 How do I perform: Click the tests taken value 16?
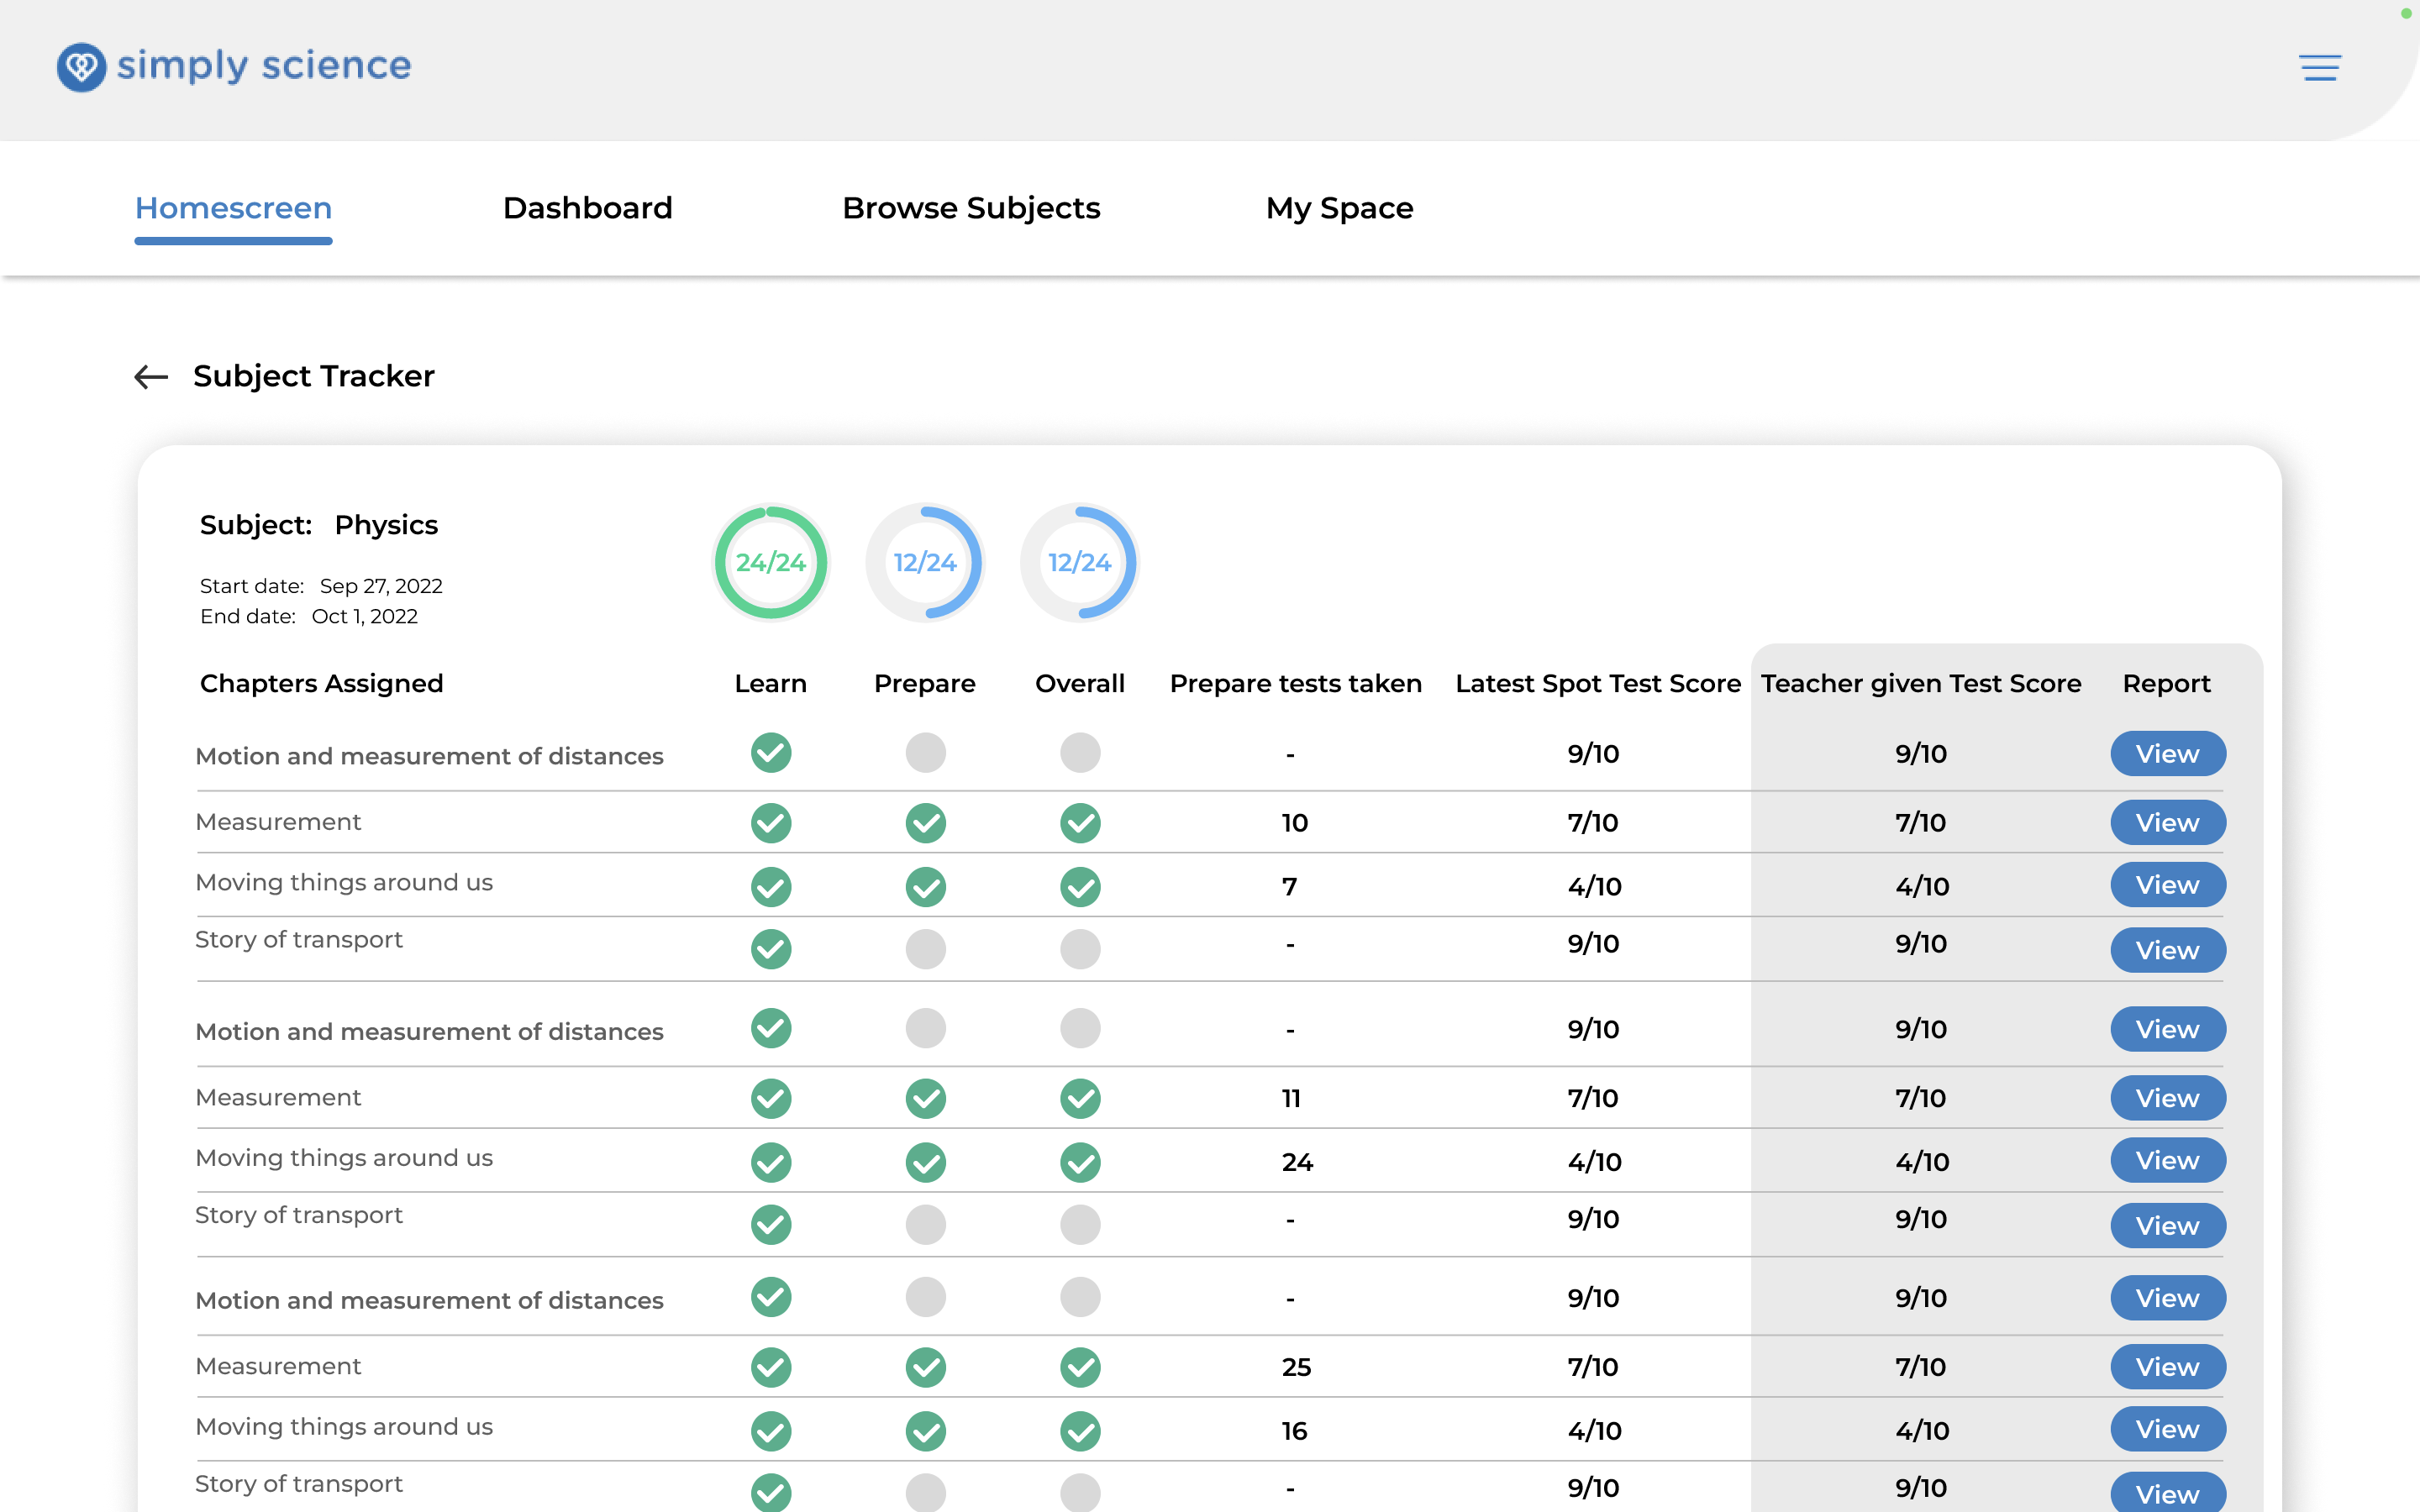coord(1294,1431)
